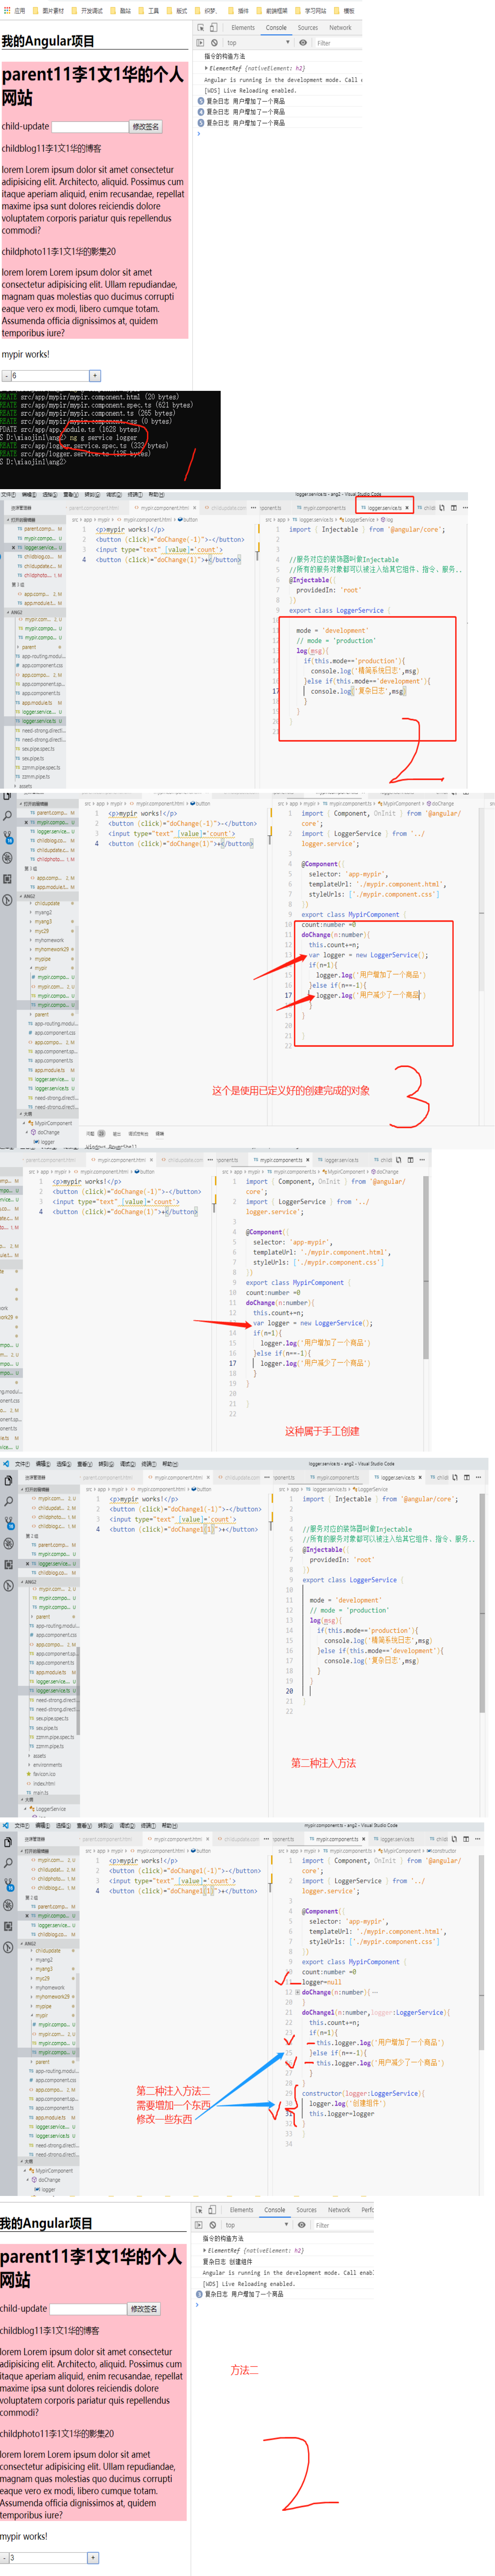495x2576 pixels.
Task: Click console line 复杂日志 创建组件
Action: tap(228, 2261)
